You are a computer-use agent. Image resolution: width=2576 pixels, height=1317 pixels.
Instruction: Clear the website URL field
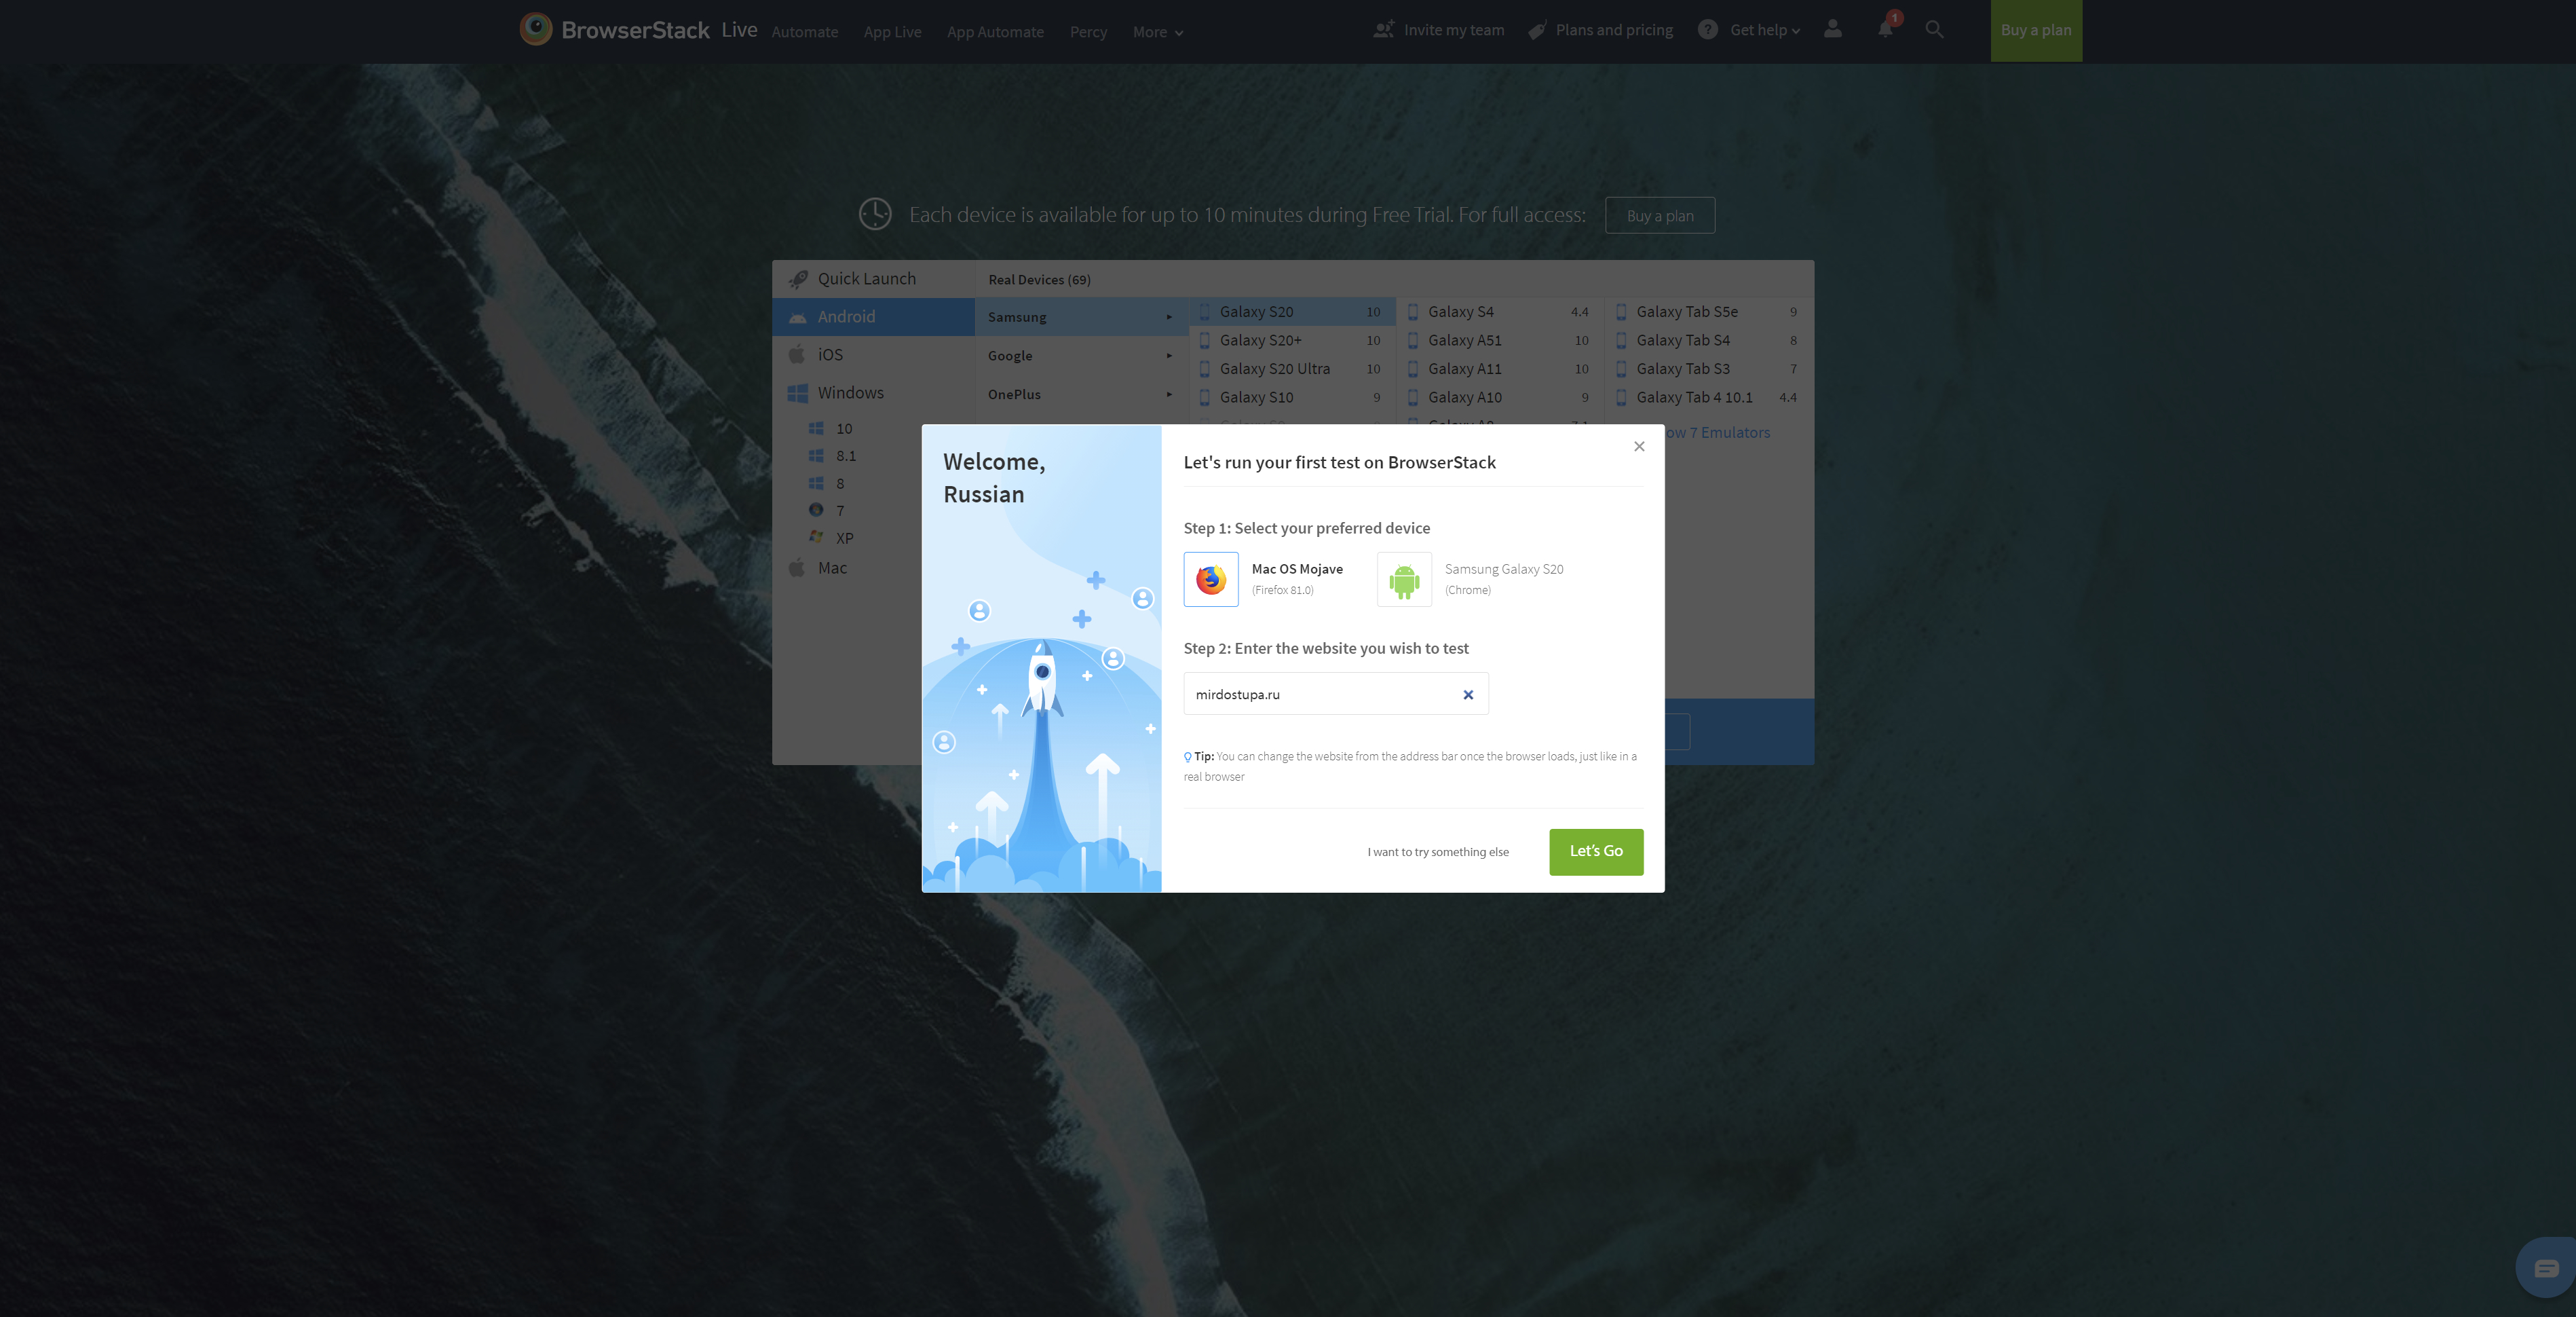tap(1468, 695)
